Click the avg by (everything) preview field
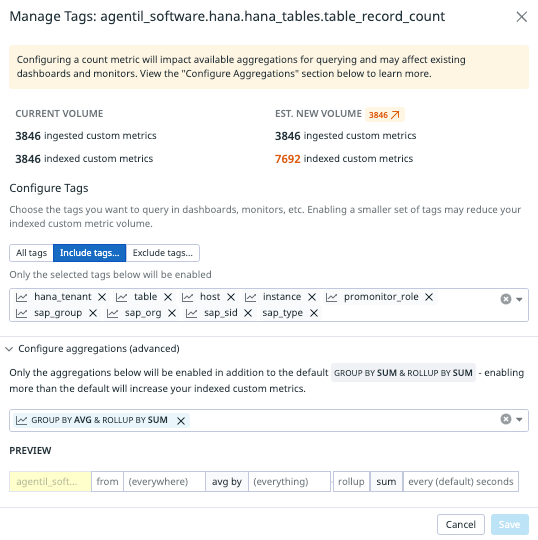The image size is (538, 540). pyautogui.click(x=268, y=481)
